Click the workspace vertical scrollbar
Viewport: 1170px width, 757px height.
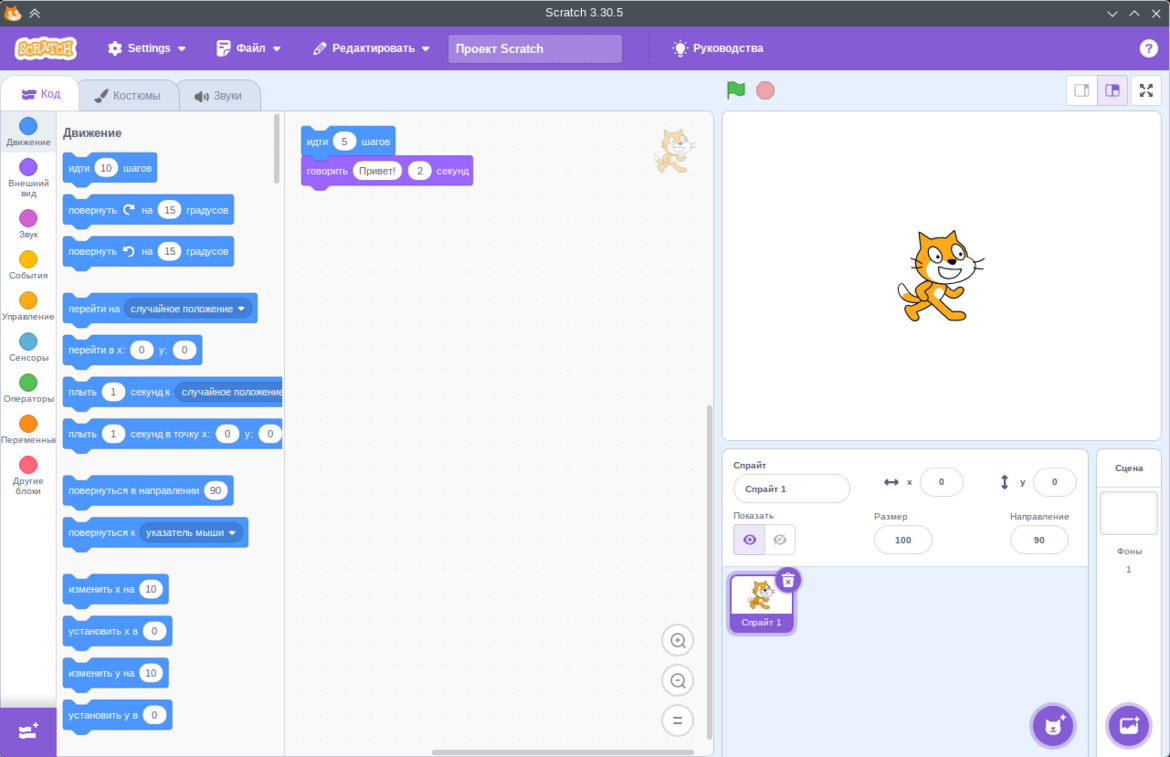pos(709,572)
